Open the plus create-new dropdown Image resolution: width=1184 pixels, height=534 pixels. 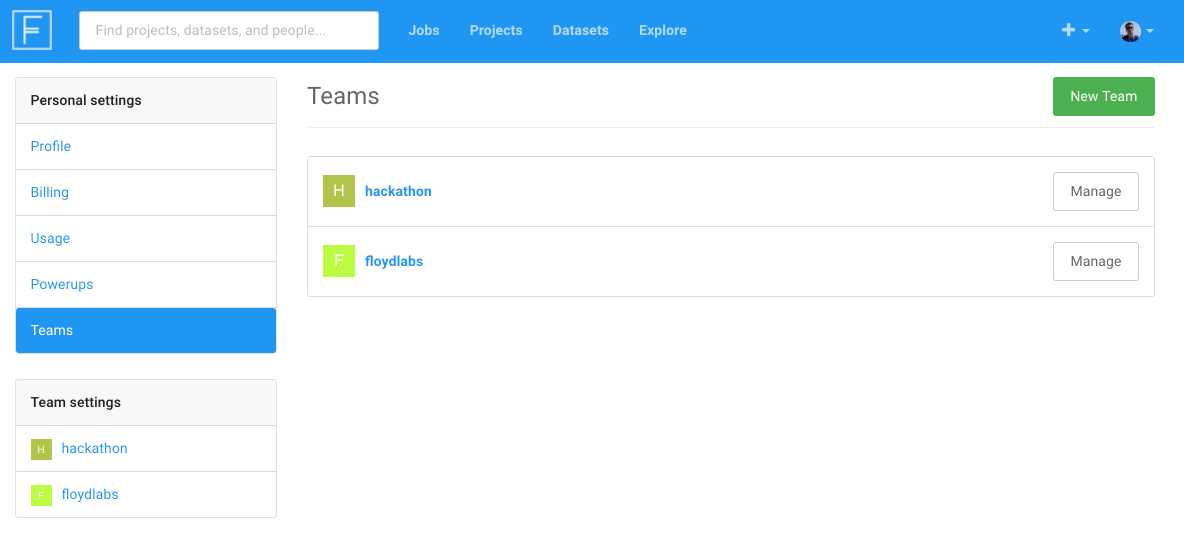pyautogui.click(x=1075, y=30)
